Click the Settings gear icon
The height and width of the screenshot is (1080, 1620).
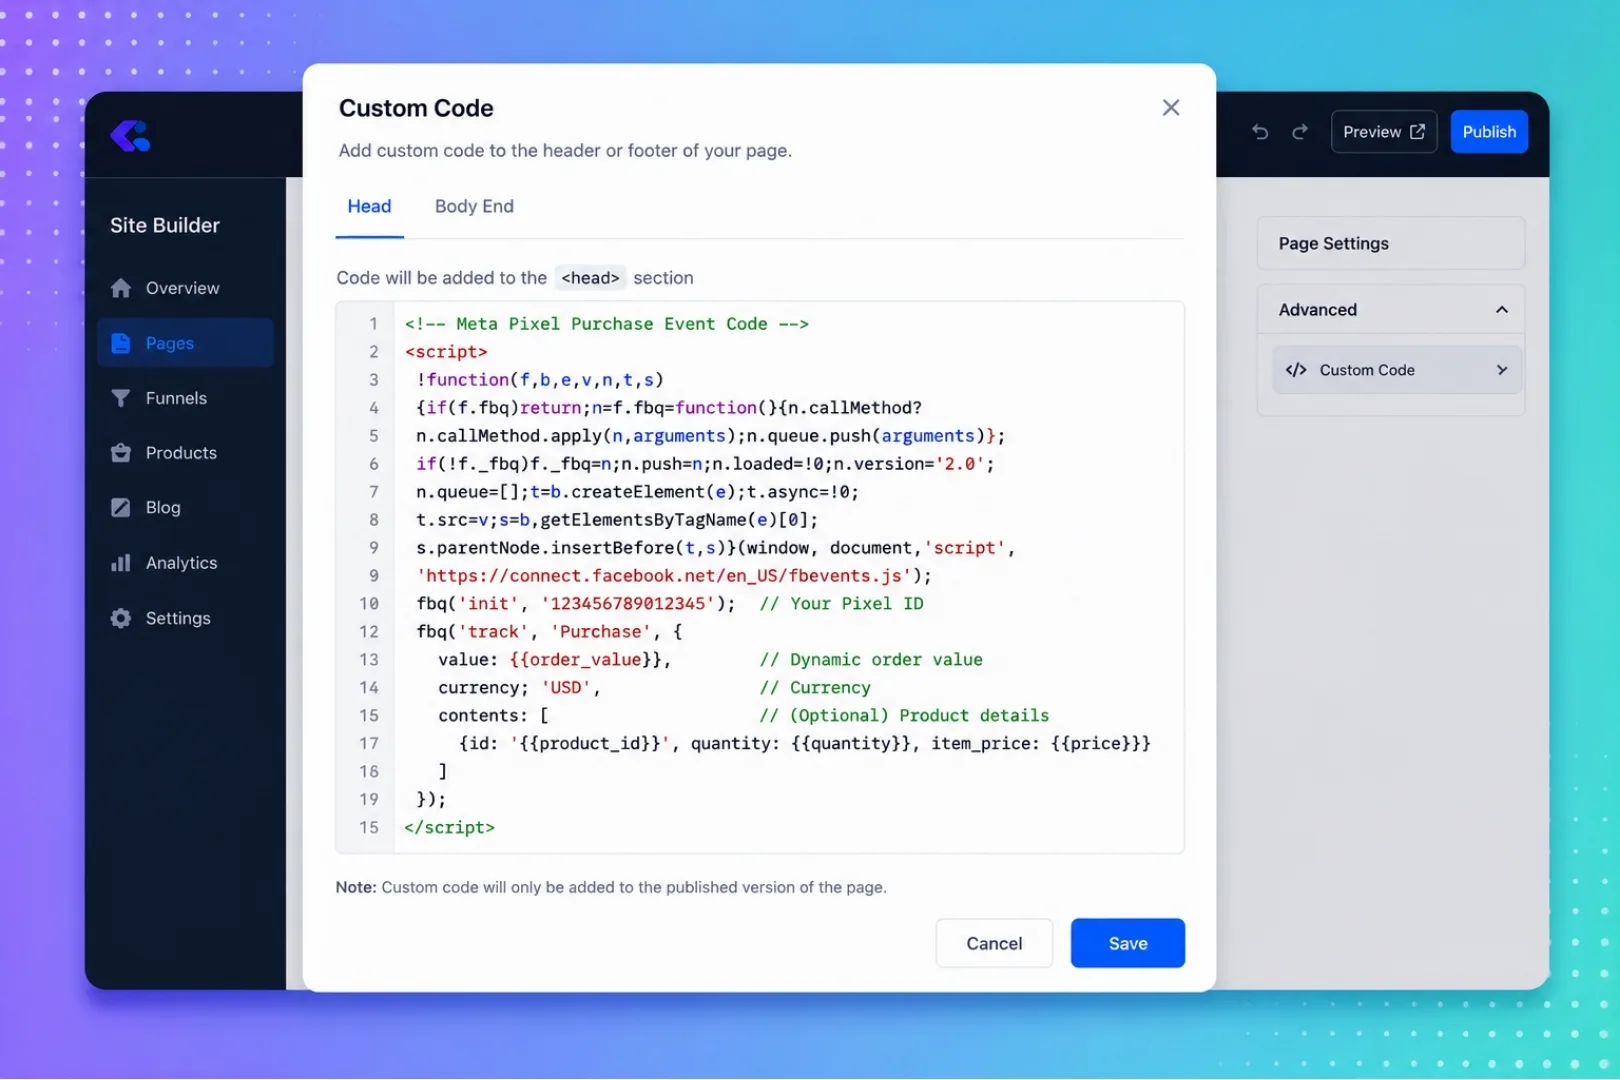[121, 618]
